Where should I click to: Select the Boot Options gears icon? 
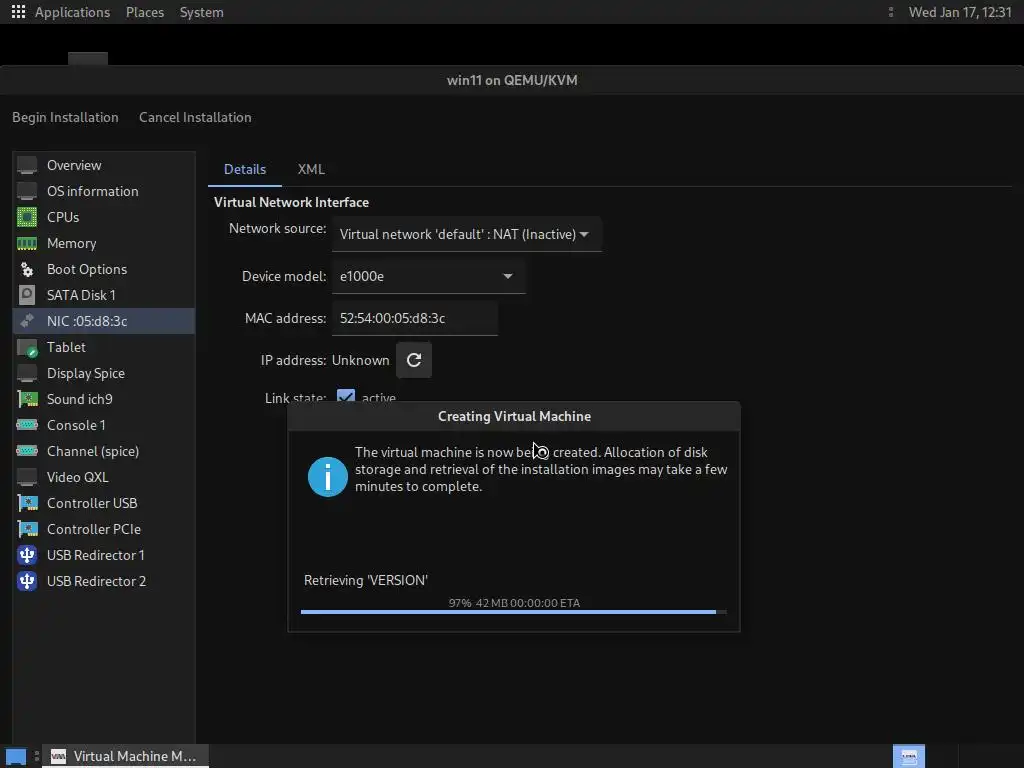coord(27,269)
